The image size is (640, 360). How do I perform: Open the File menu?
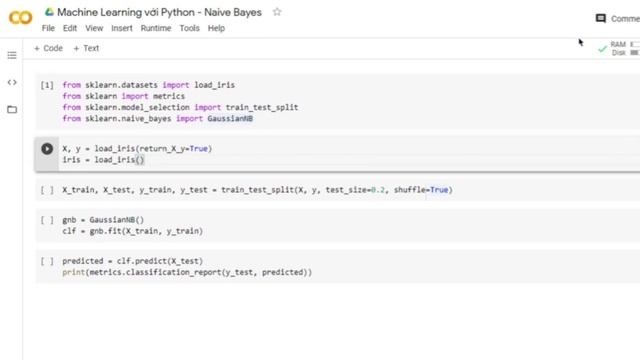[x=48, y=28]
